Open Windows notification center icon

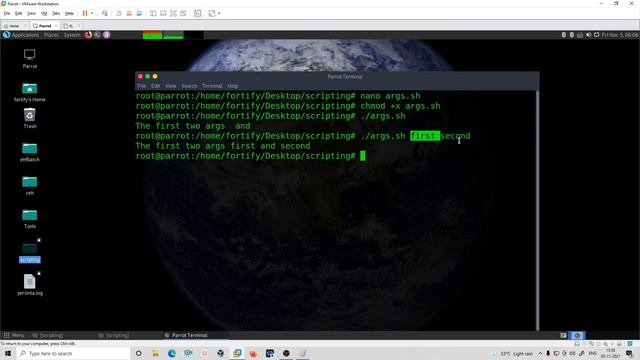click(629, 353)
